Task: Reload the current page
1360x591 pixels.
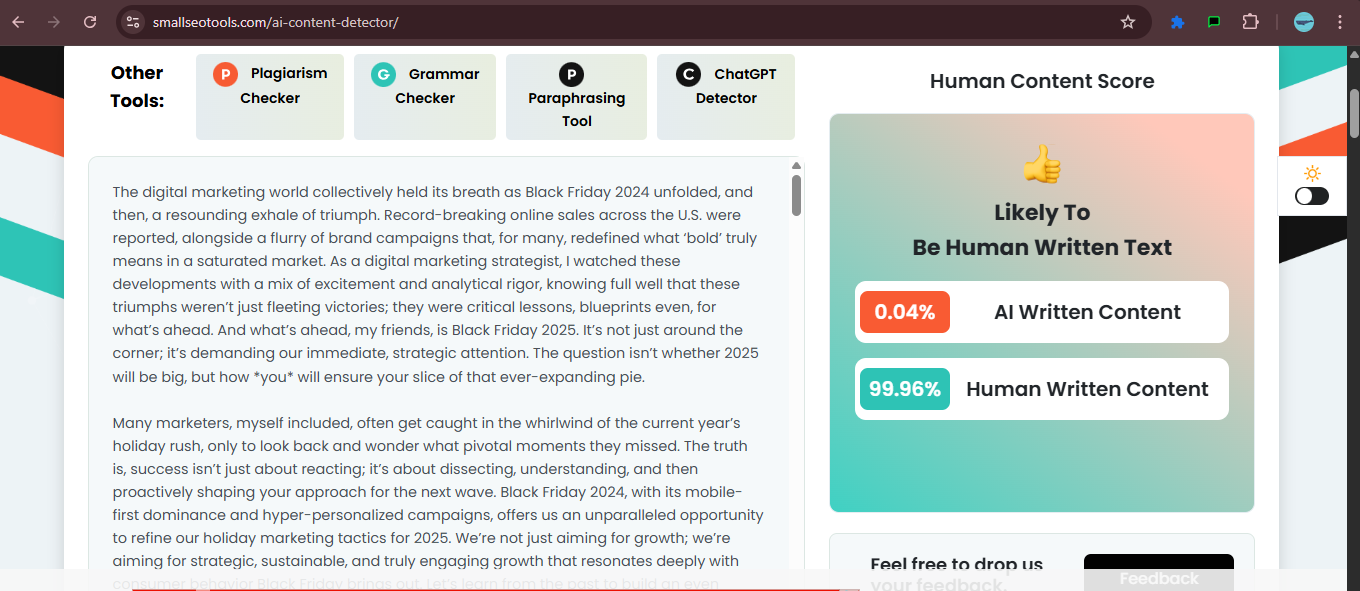Action: (x=90, y=22)
